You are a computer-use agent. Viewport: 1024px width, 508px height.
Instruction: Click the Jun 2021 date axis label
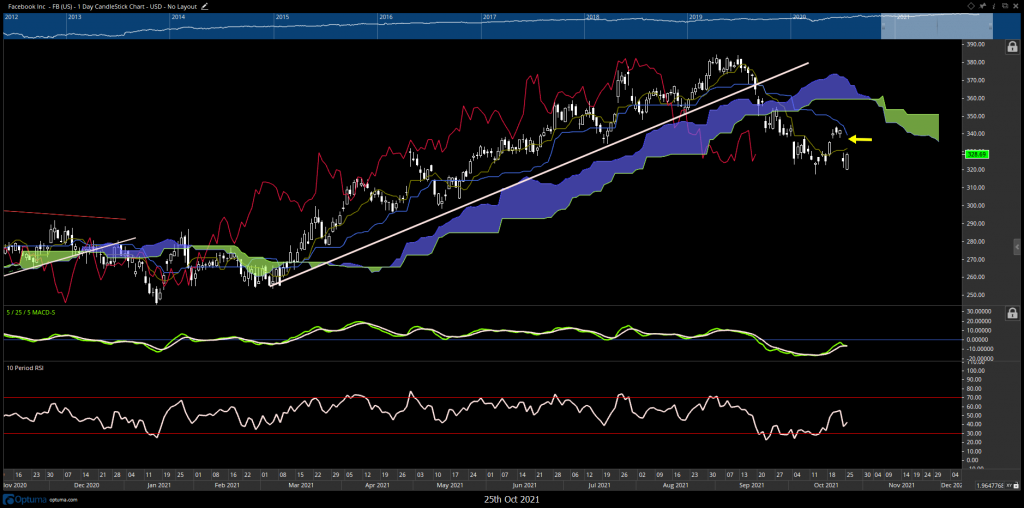(525, 485)
